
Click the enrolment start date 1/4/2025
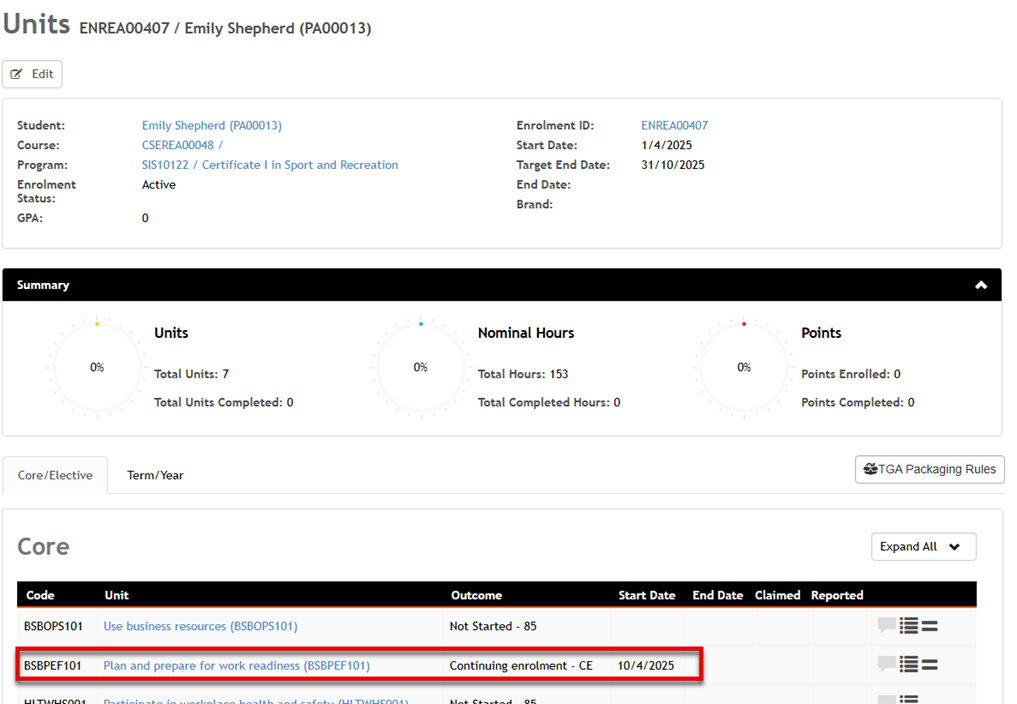pos(667,145)
